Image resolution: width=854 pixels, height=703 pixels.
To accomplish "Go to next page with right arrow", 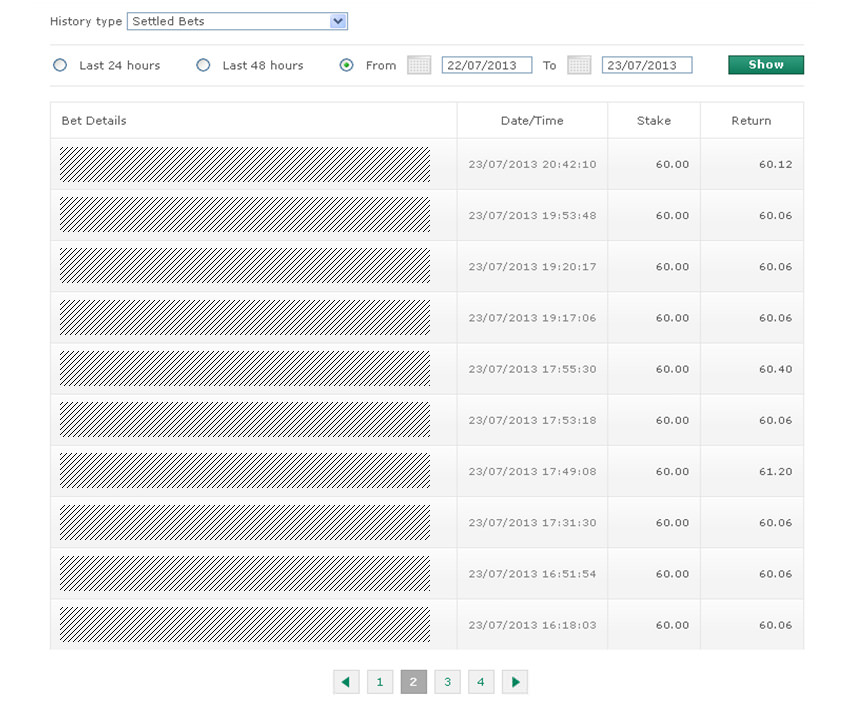I will coord(515,682).
